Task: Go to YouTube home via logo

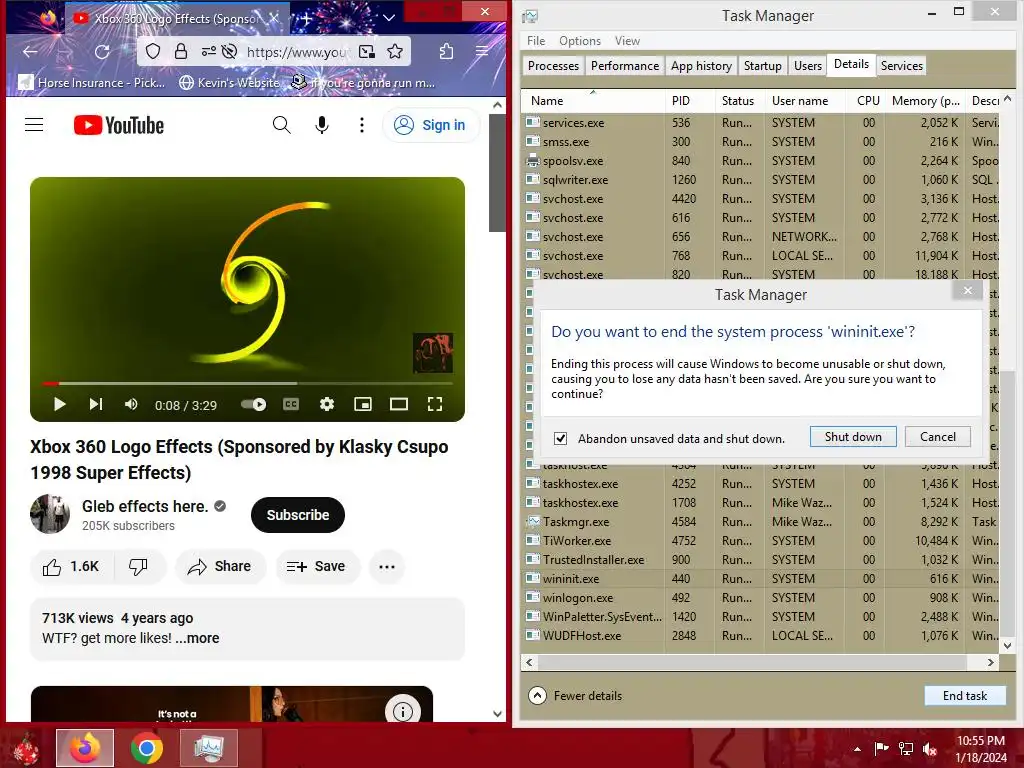Action: (x=119, y=125)
